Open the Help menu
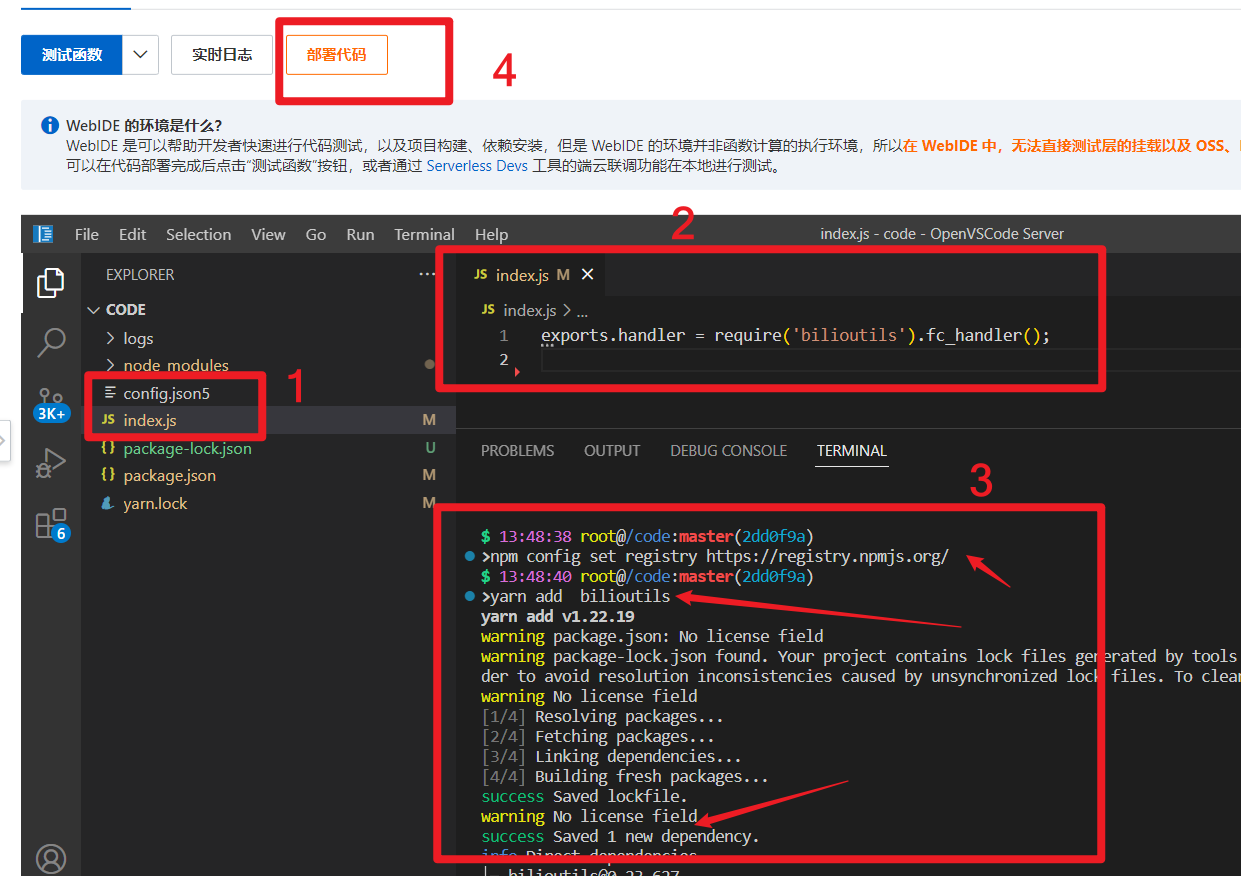Screen dimensions: 1241x876 491,234
